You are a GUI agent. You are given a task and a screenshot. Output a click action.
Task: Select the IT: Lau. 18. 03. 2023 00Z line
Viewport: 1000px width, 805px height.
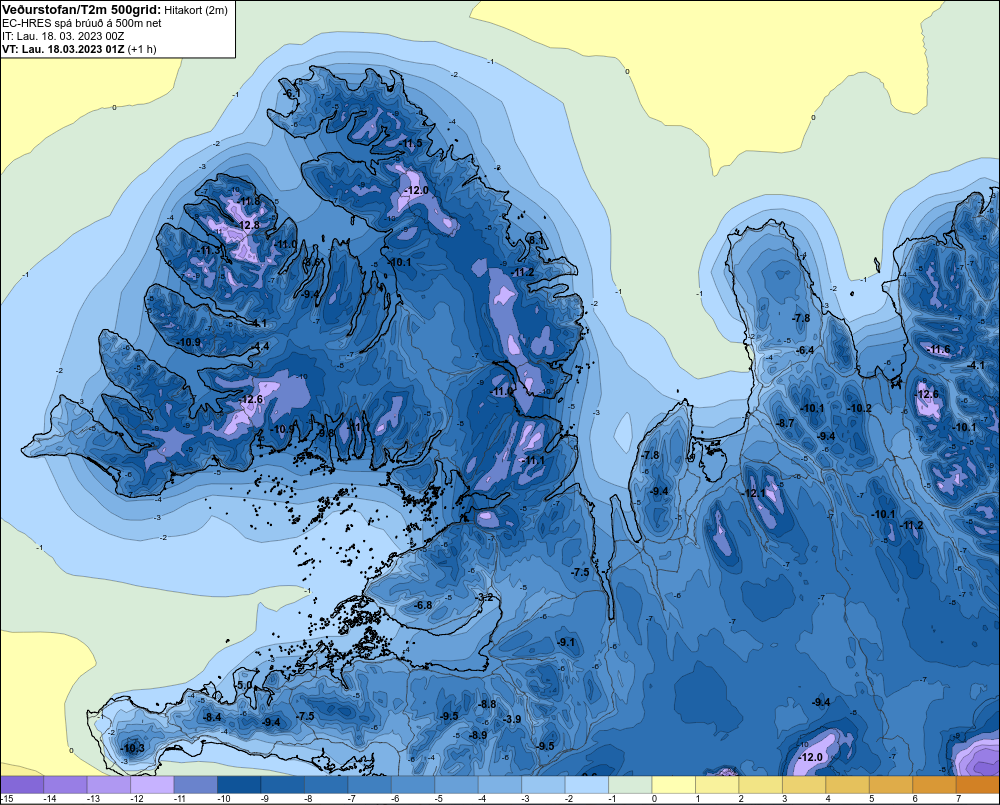(x=63, y=36)
